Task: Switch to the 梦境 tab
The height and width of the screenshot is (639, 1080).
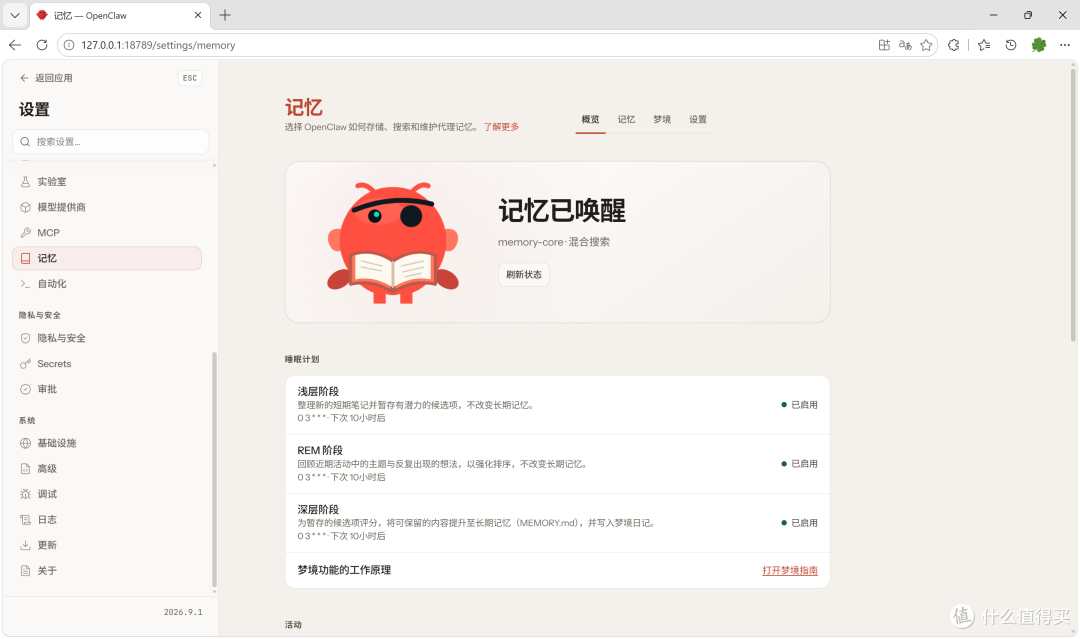Action: click(x=662, y=119)
